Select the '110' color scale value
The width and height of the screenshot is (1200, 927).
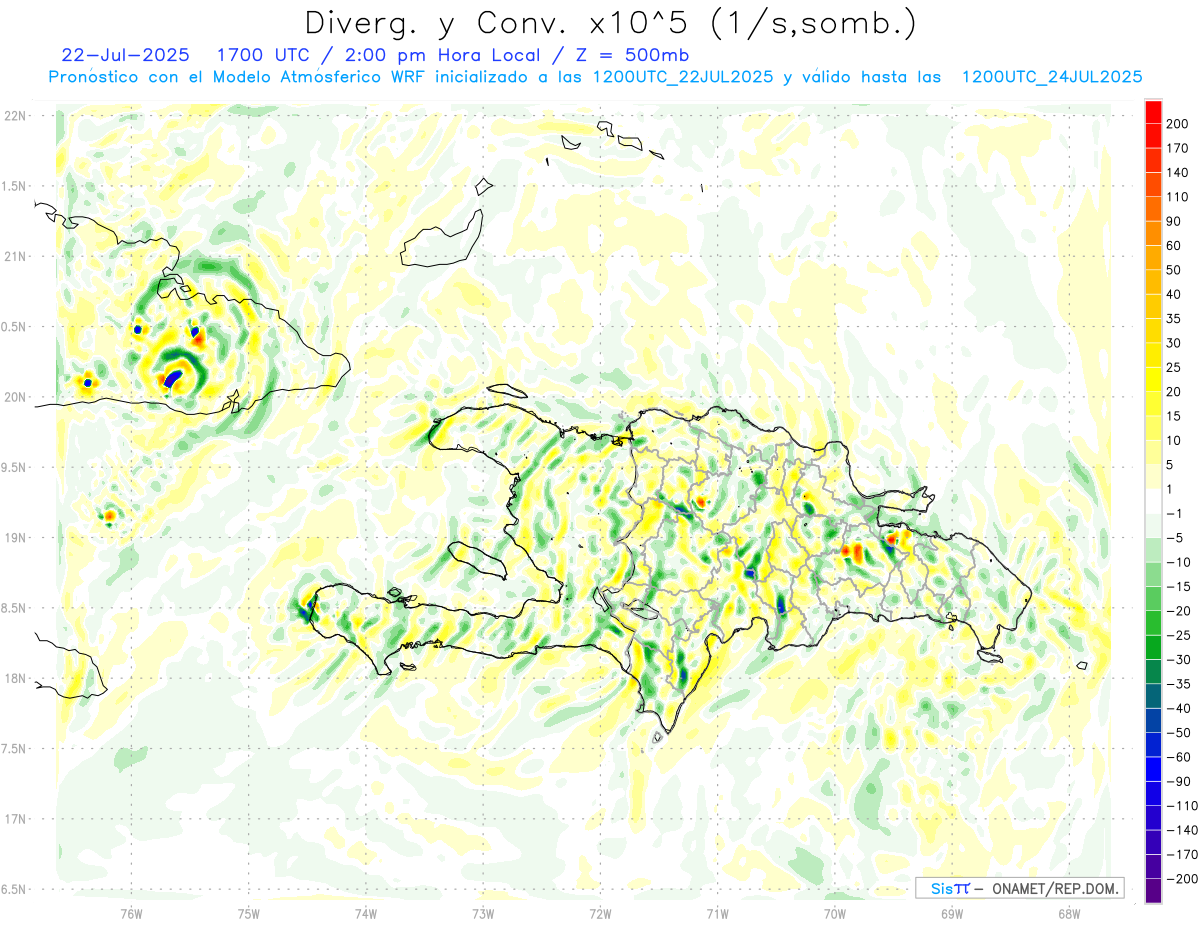tap(1178, 197)
